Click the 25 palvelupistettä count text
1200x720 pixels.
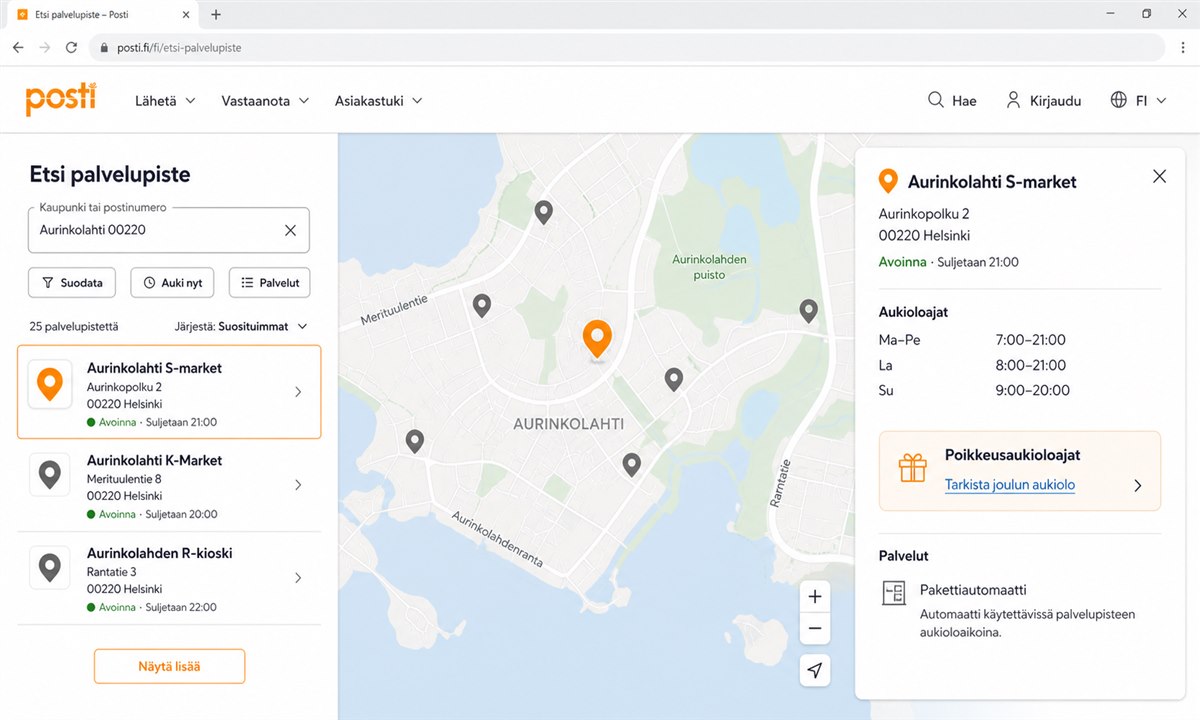(74, 326)
